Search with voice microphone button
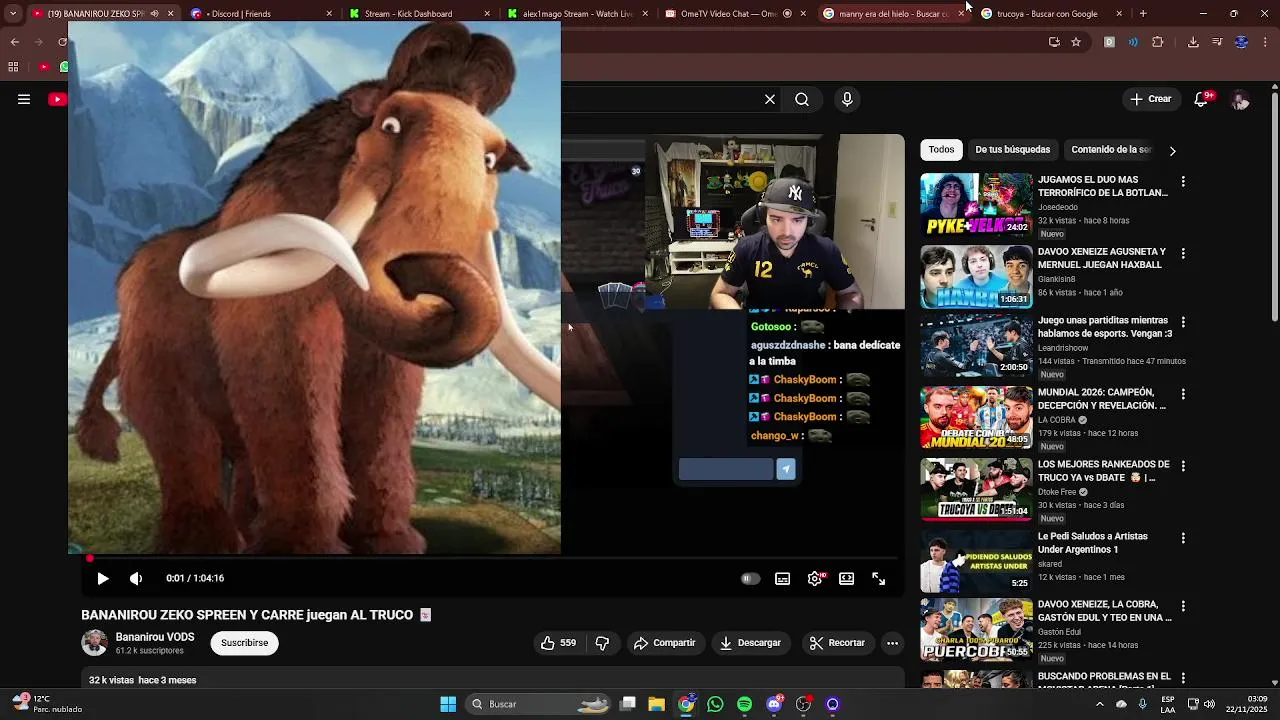The width and height of the screenshot is (1280, 720). [x=847, y=99]
